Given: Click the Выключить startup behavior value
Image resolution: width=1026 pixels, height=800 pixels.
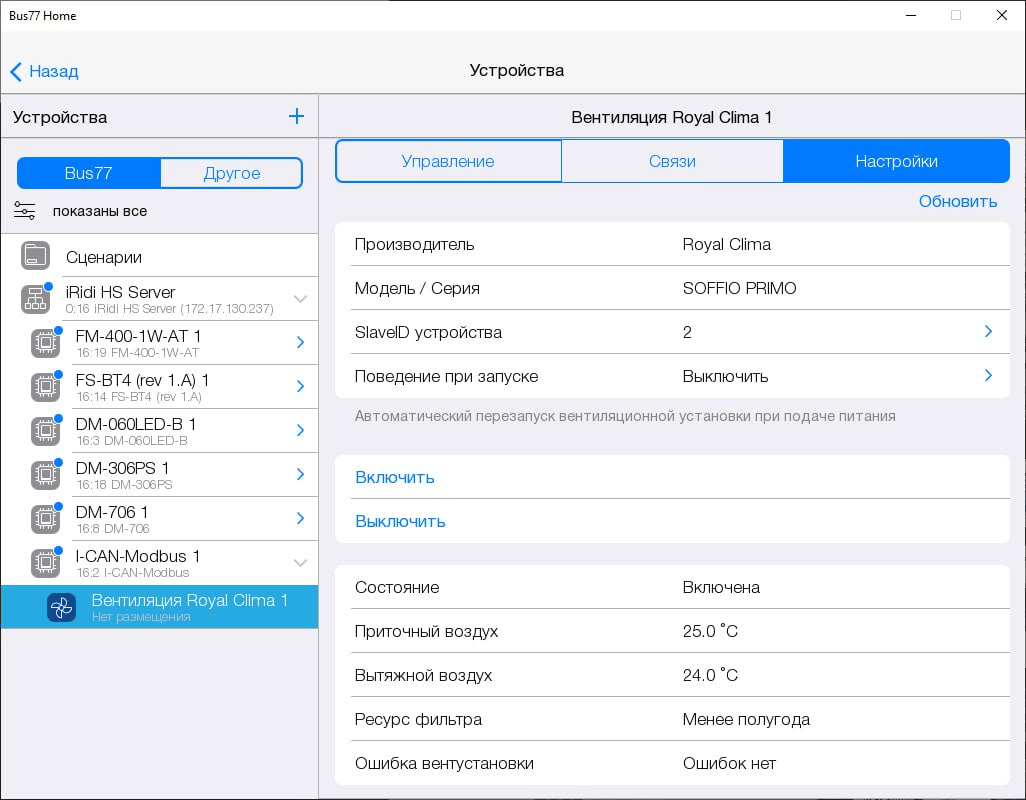Looking at the screenshot, I should (x=725, y=377).
